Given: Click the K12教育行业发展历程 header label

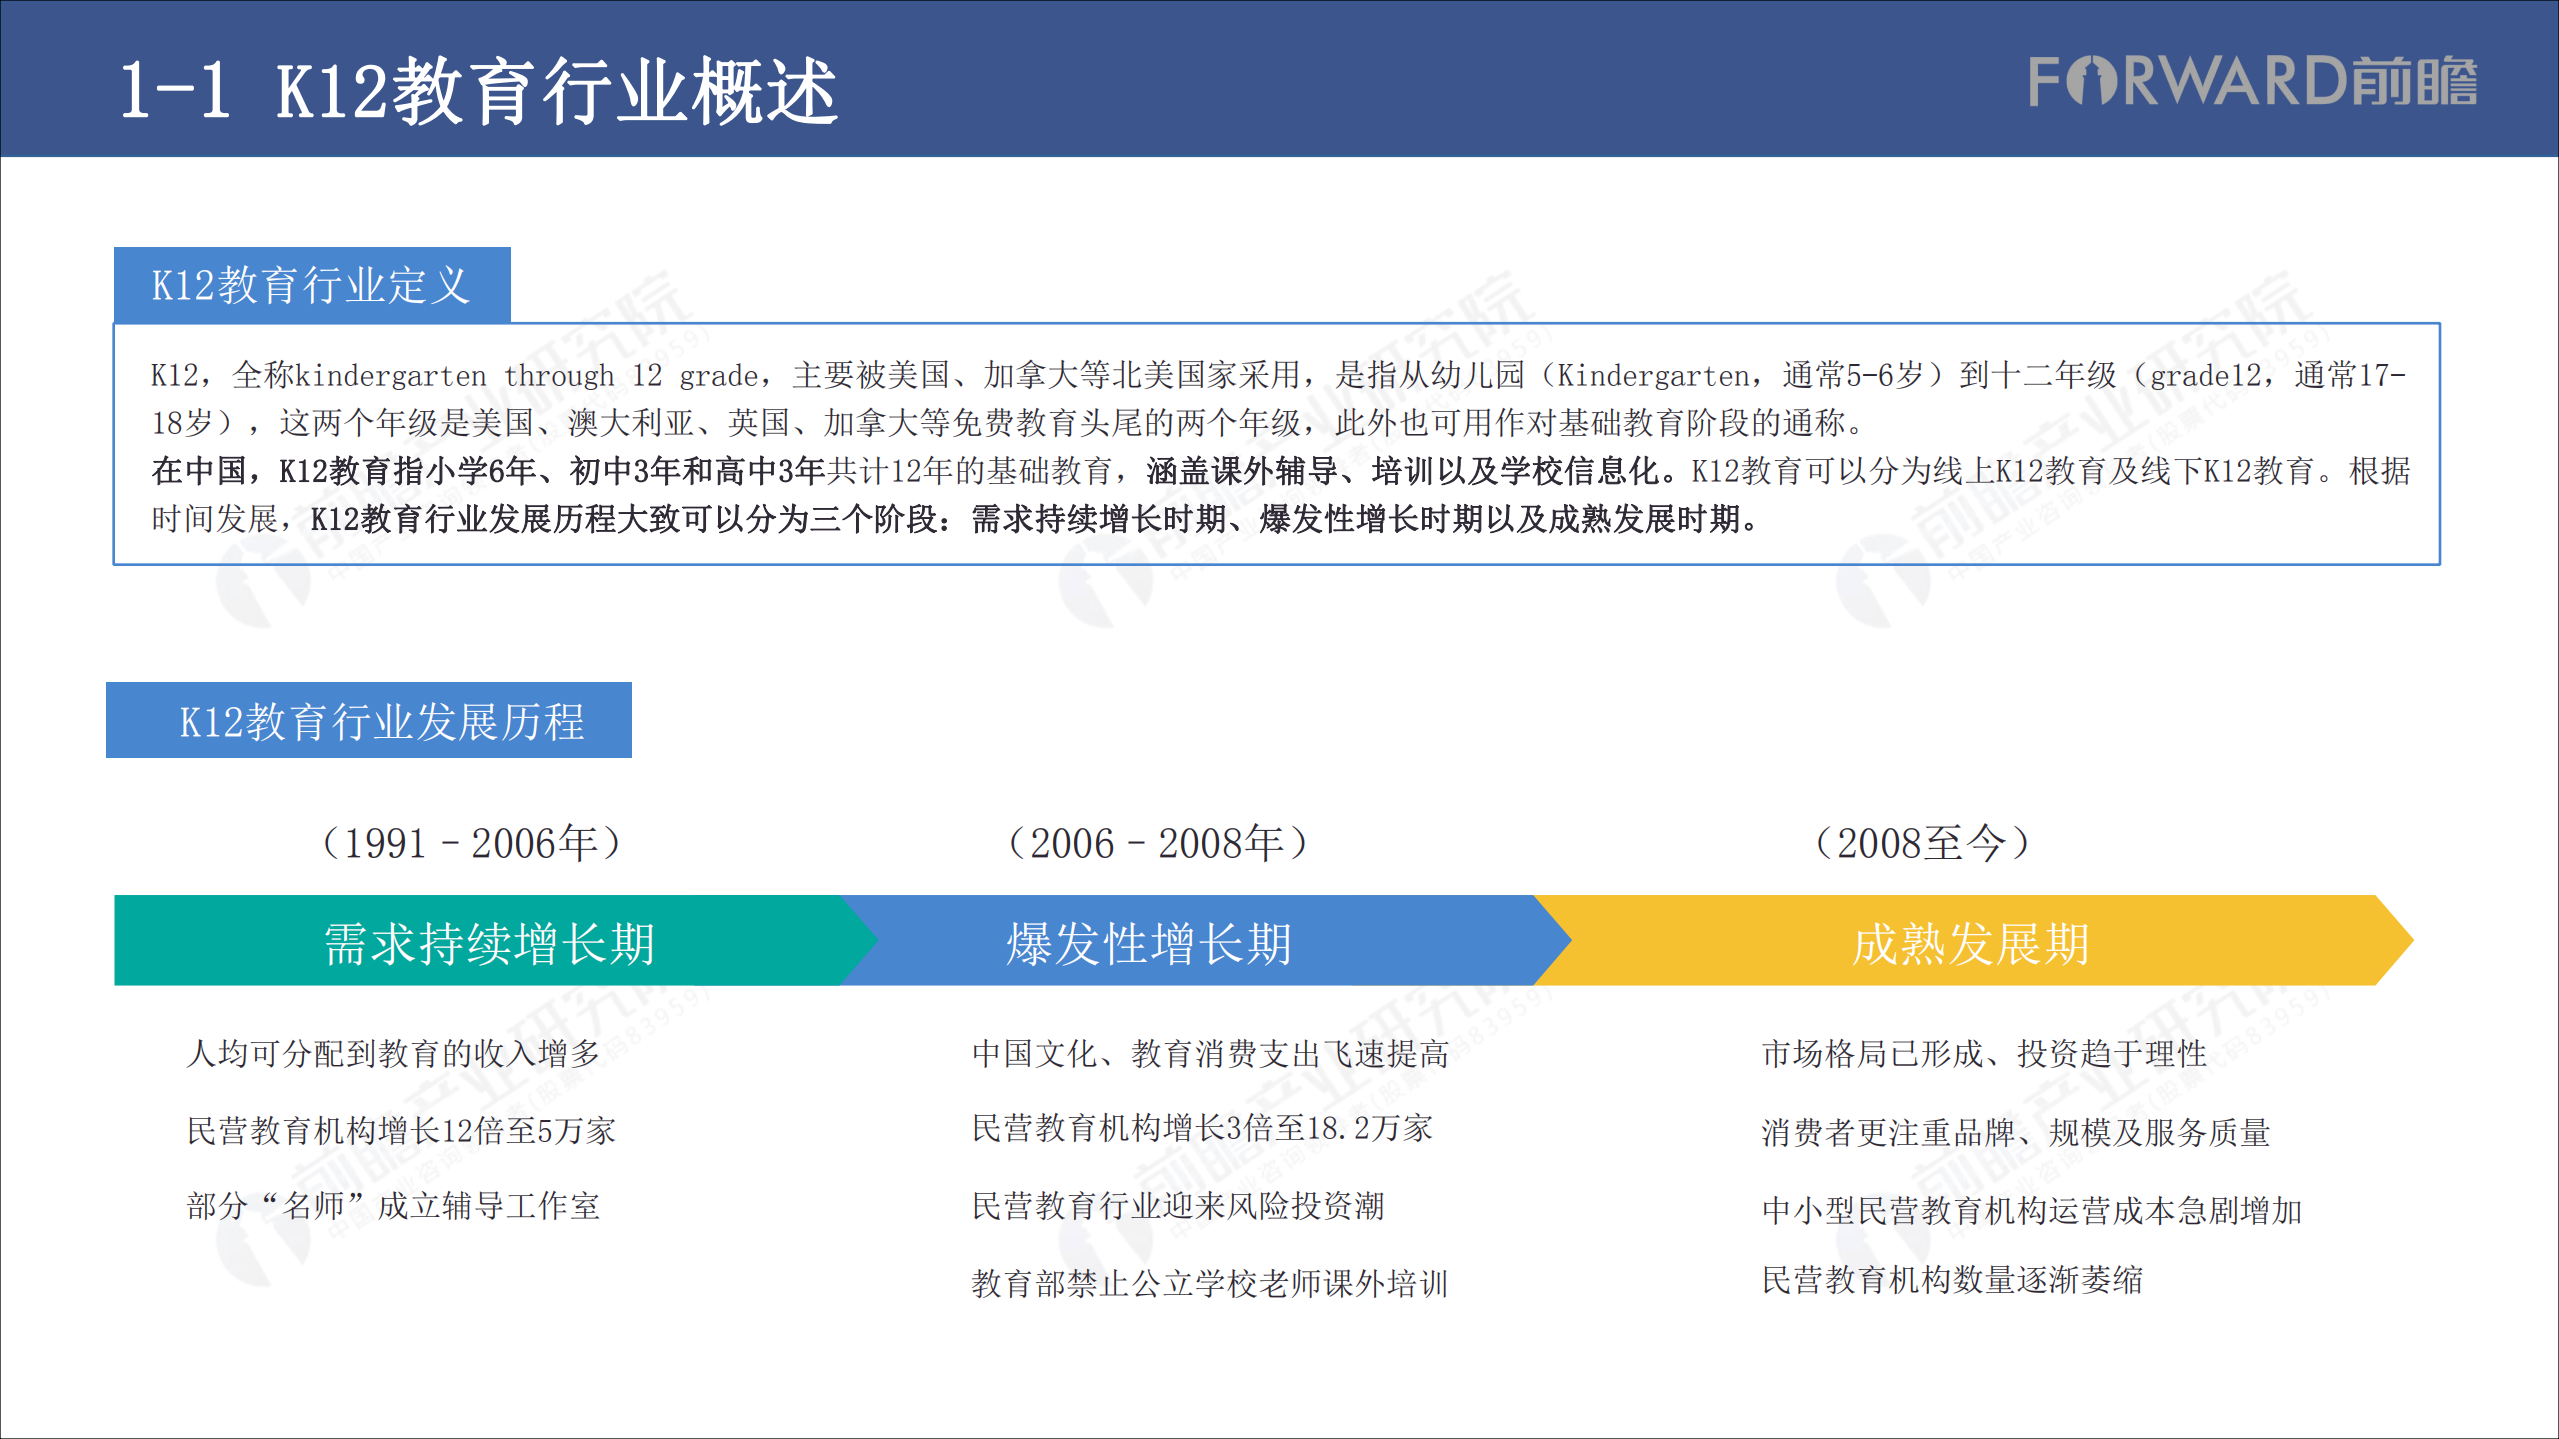Looking at the screenshot, I should click(x=367, y=719).
